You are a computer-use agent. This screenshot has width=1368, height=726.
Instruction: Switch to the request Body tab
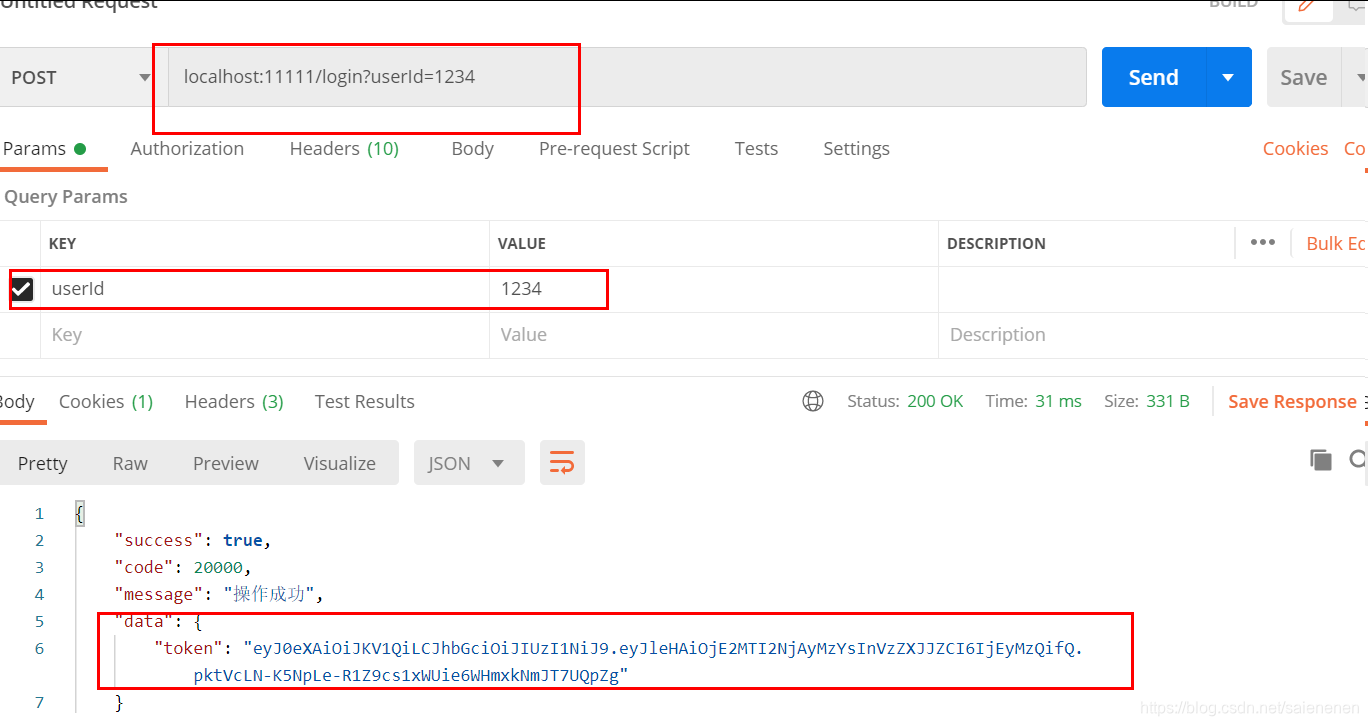472,149
